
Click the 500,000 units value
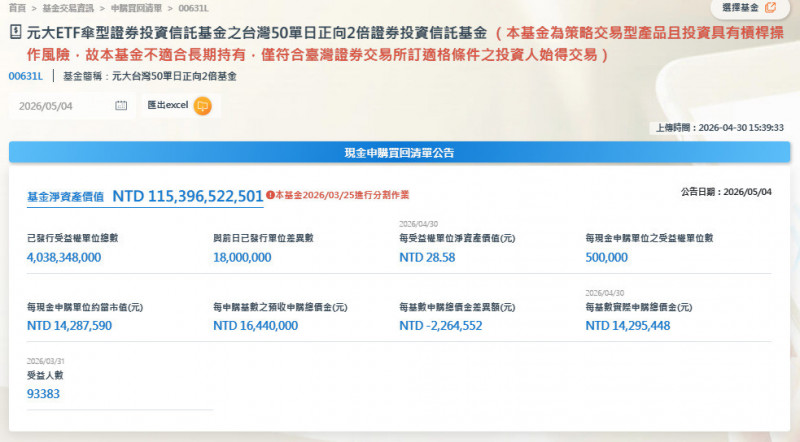607,257
